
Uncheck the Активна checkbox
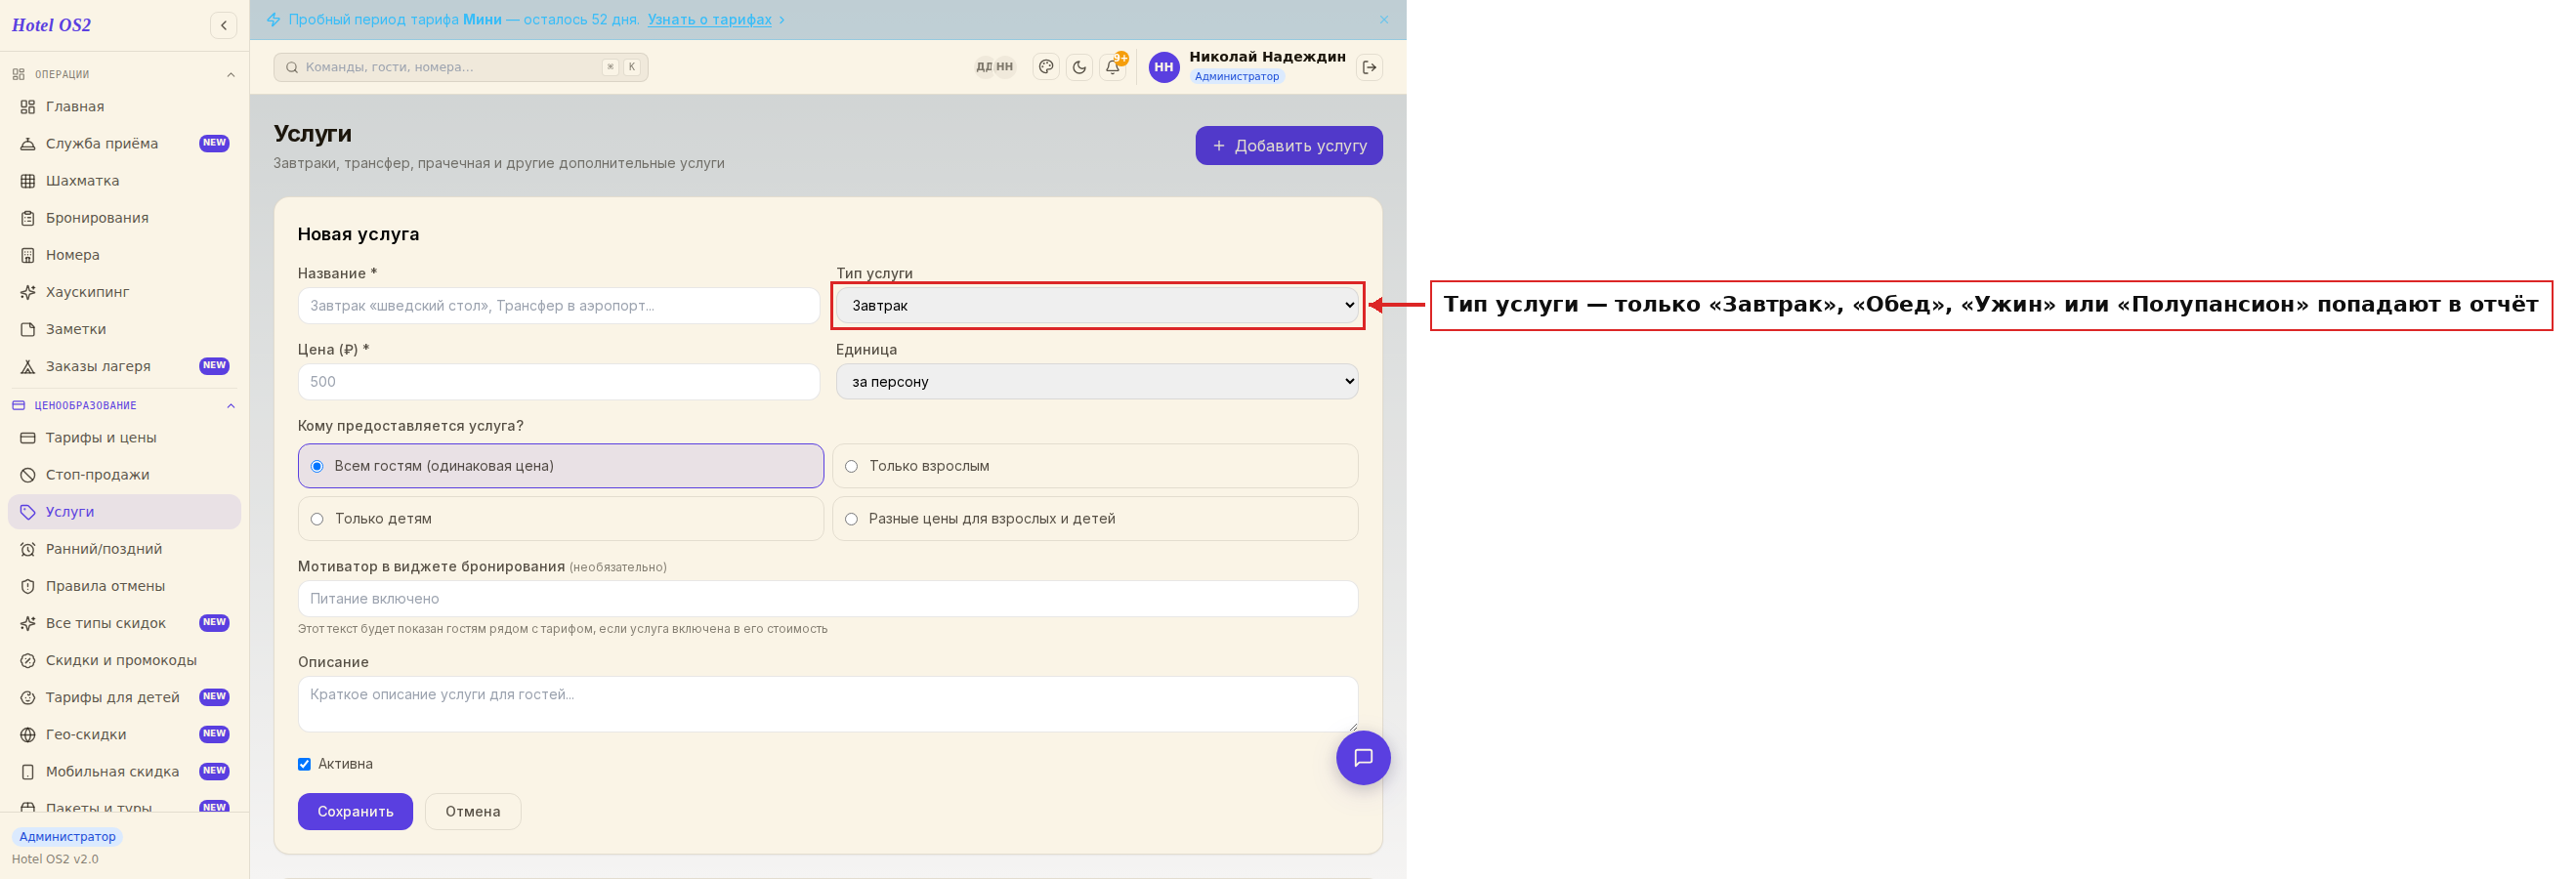[304, 764]
